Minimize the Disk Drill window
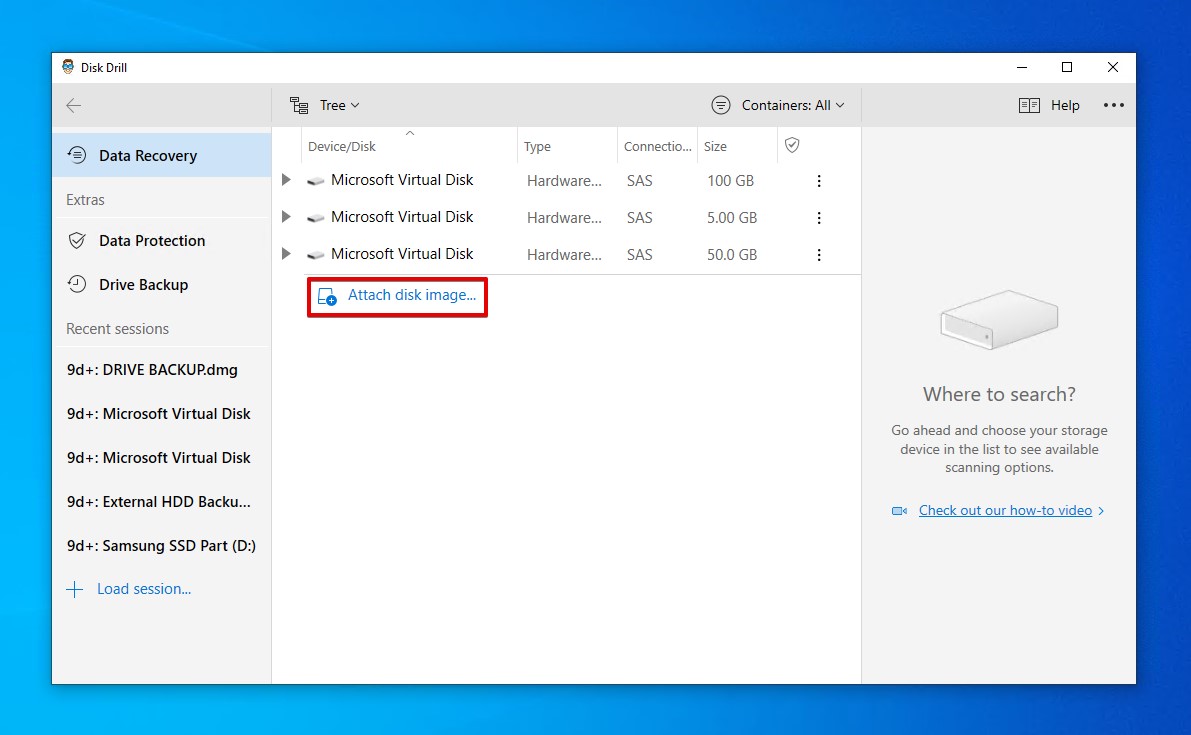 (1022, 67)
